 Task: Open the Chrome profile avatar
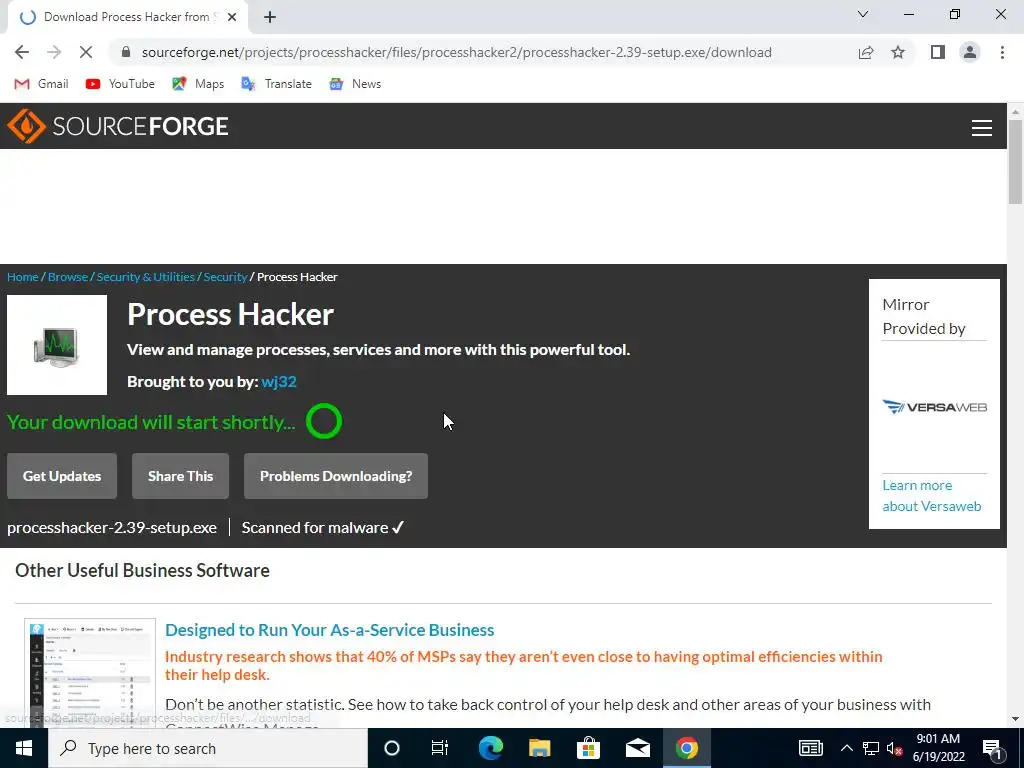(x=970, y=52)
